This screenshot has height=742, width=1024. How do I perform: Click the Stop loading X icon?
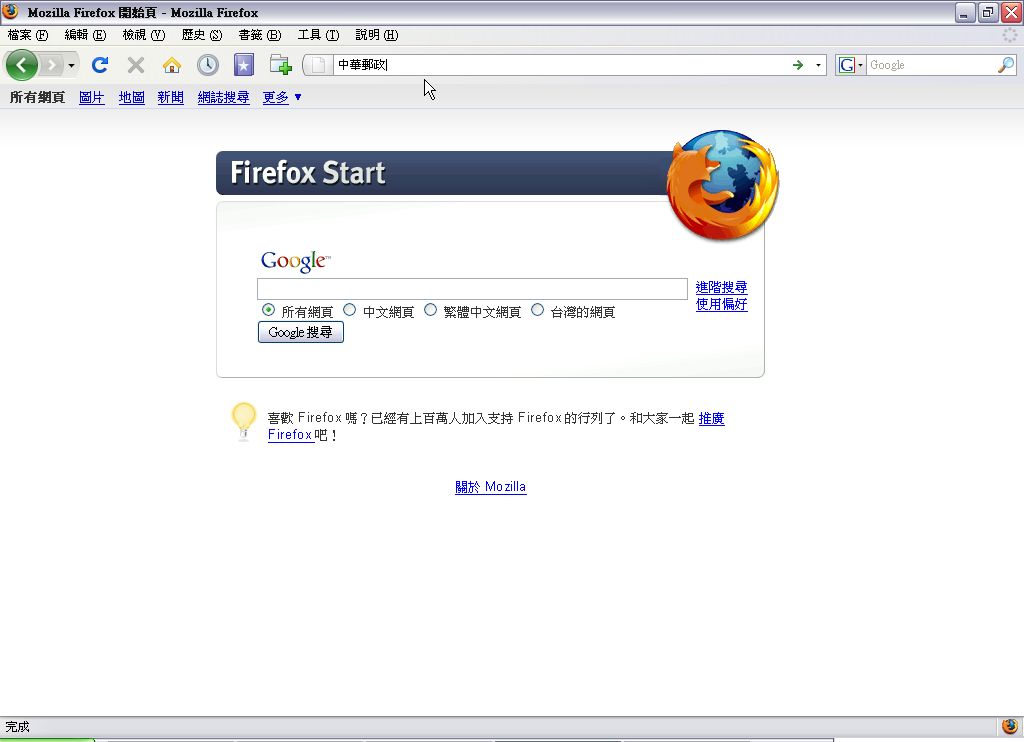point(136,65)
